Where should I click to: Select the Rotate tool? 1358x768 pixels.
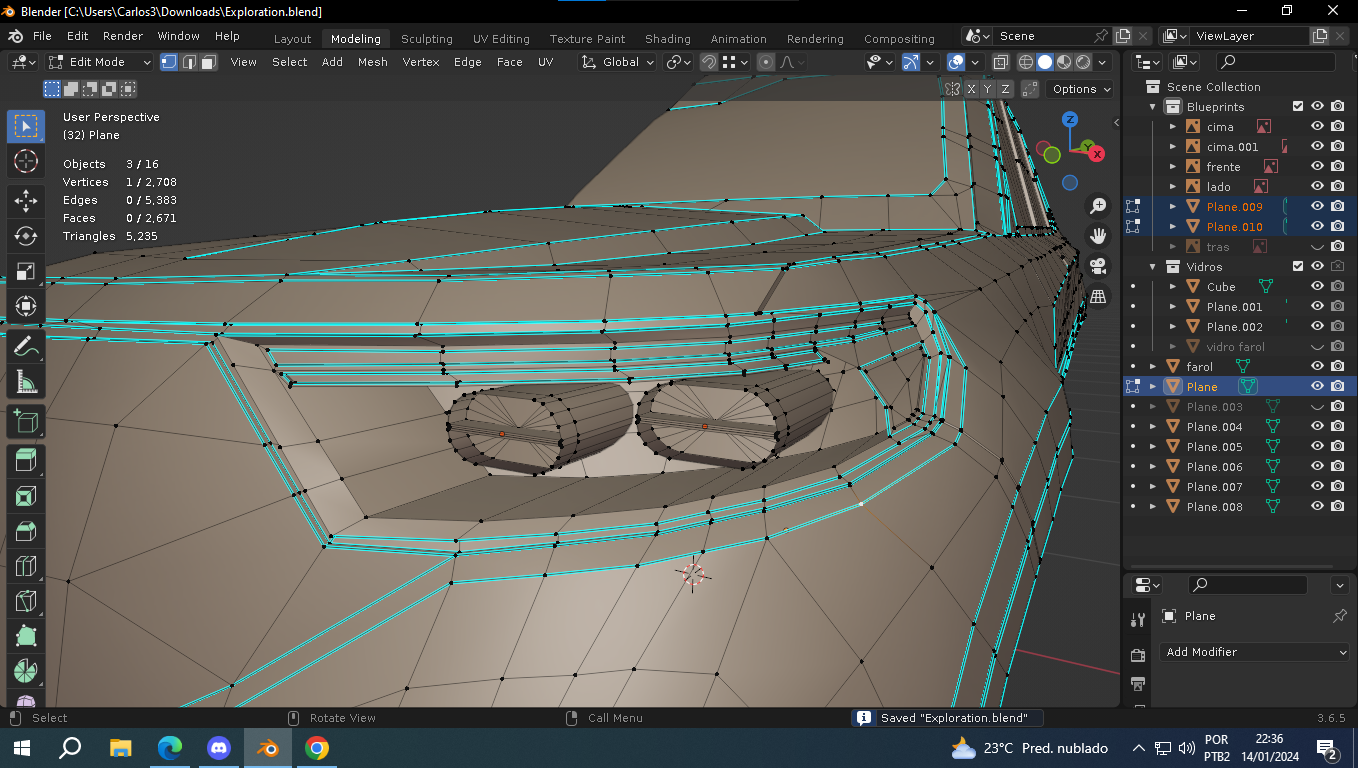click(x=26, y=236)
